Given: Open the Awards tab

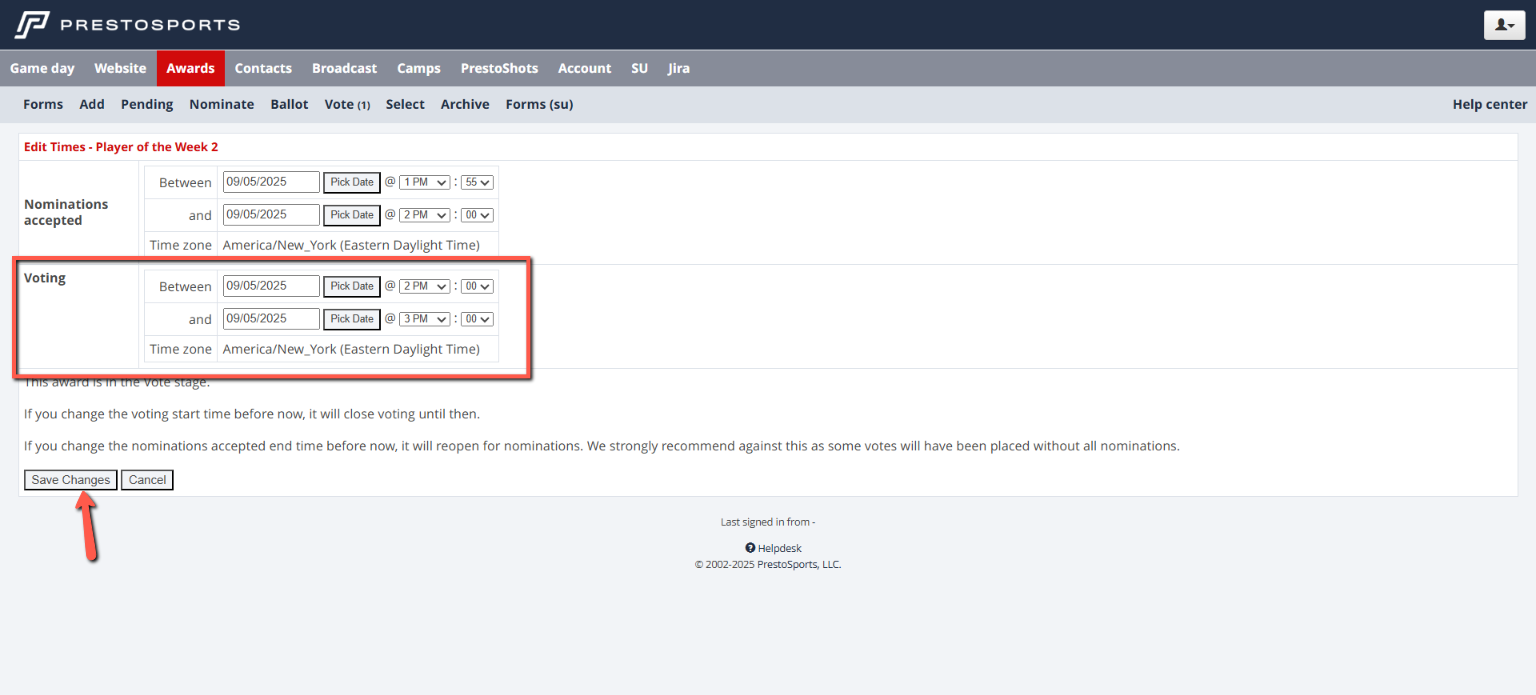Looking at the screenshot, I should click(190, 68).
